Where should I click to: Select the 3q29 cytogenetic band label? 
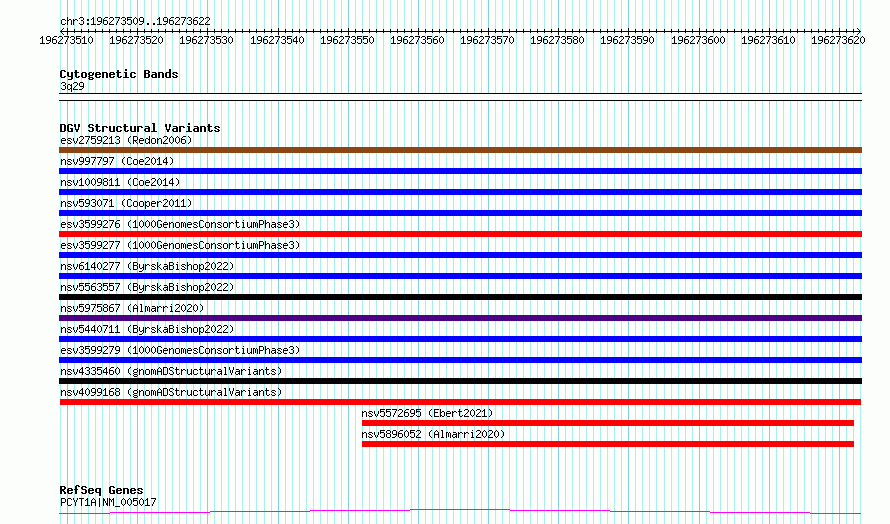72,86
